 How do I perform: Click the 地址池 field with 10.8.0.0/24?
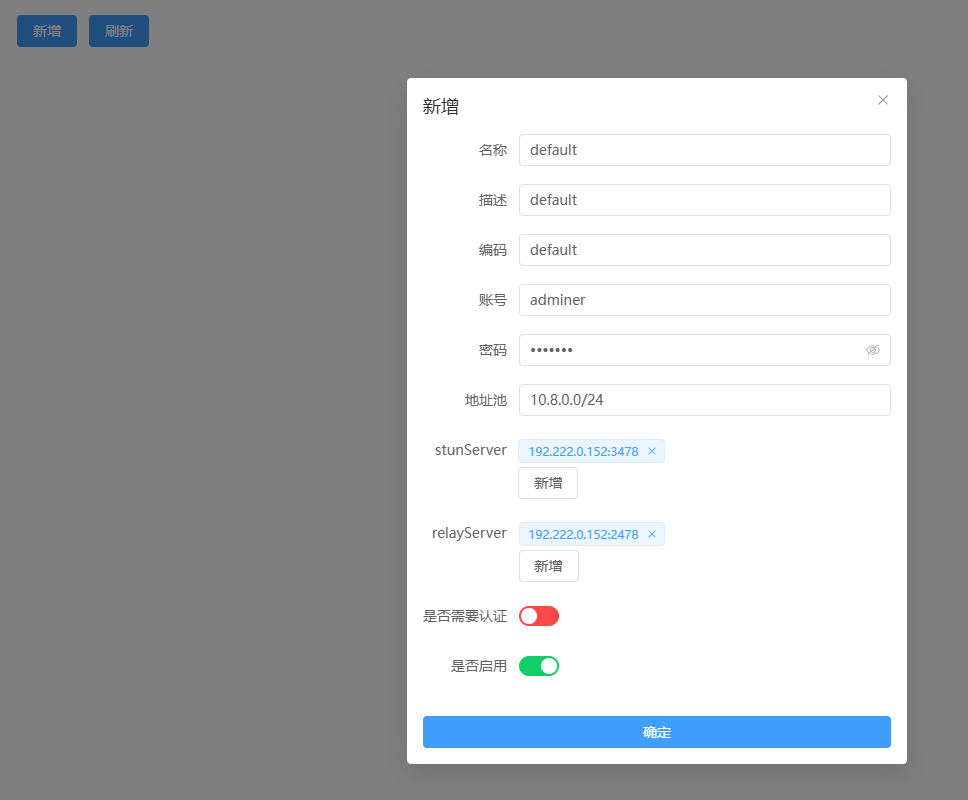coord(704,400)
